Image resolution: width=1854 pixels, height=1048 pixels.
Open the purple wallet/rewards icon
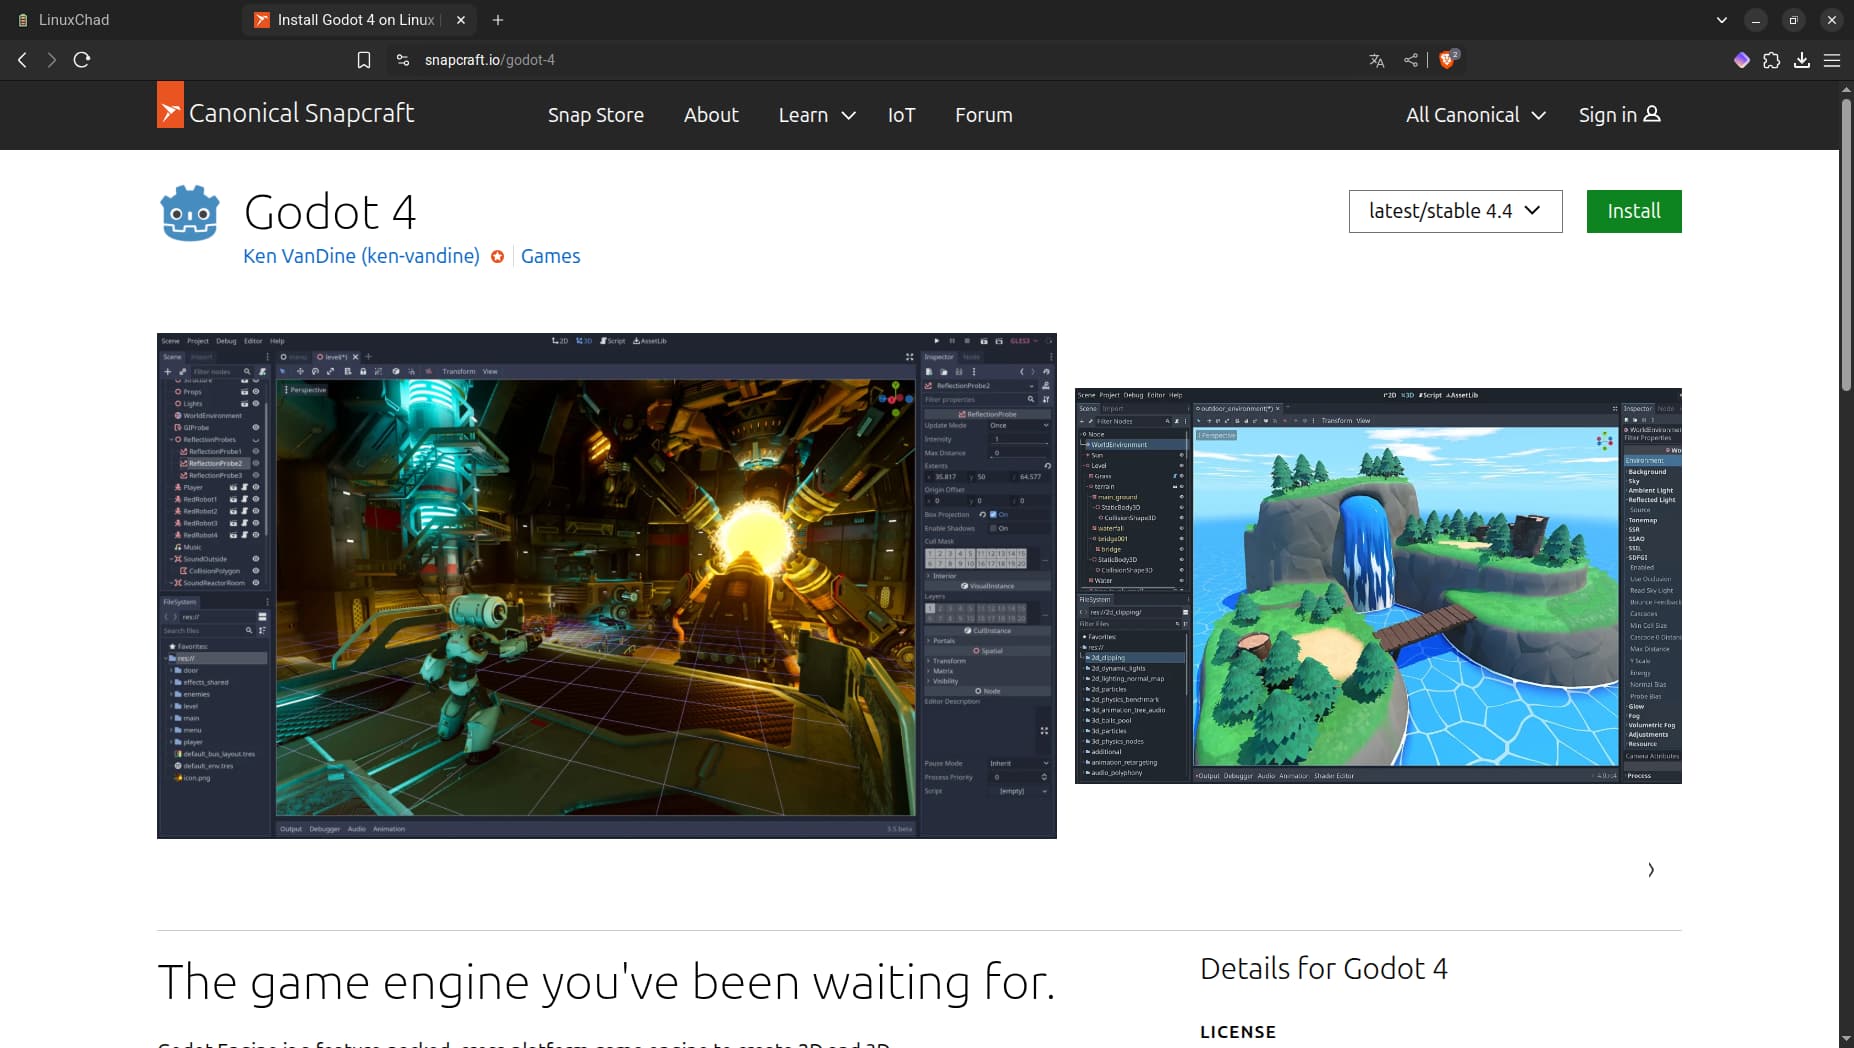click(1742, 60)
